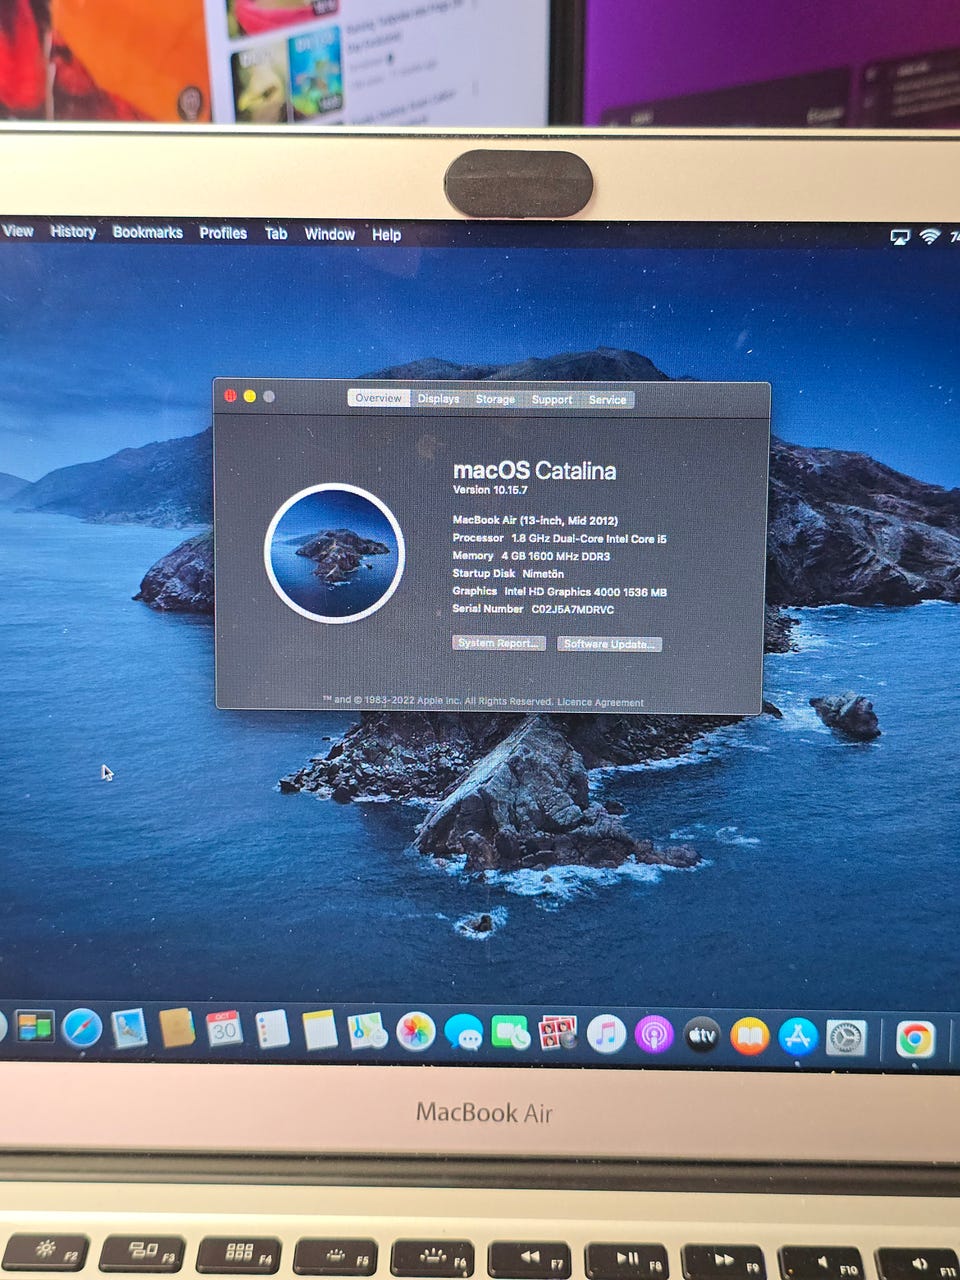
Task: Open the Tab menu
Action: coord(276,233)
